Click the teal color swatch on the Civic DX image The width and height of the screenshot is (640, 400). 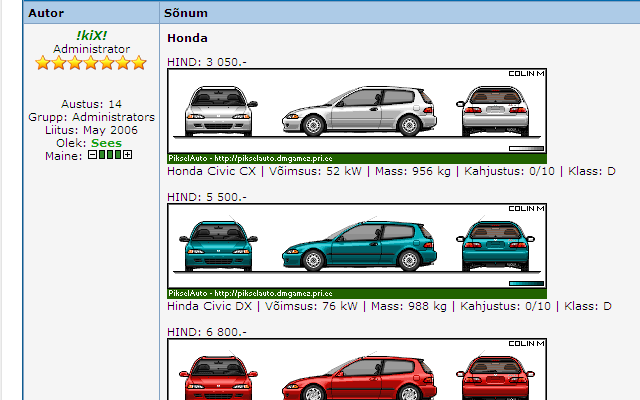pyautogui.click(x=527, y=284)
